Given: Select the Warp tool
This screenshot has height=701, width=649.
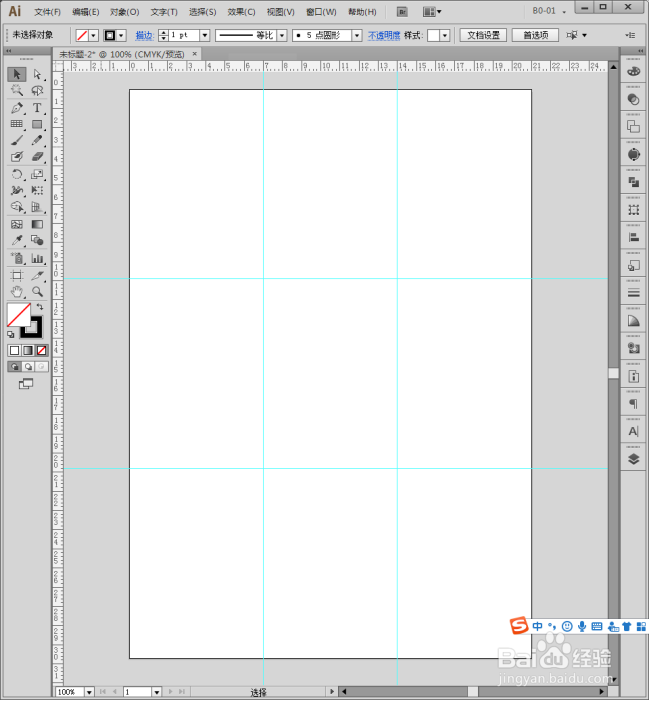Looking at the screenshot, I should click(x=17, y=190).
